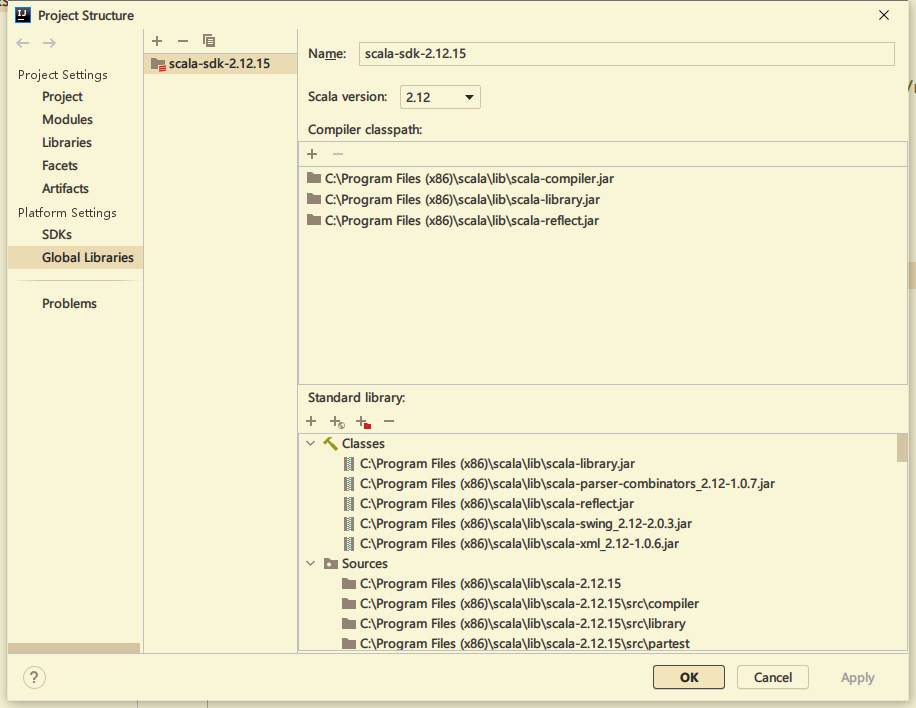Select Global Libraries page
This screenshot has height=708, width=916.
(75, 258)
